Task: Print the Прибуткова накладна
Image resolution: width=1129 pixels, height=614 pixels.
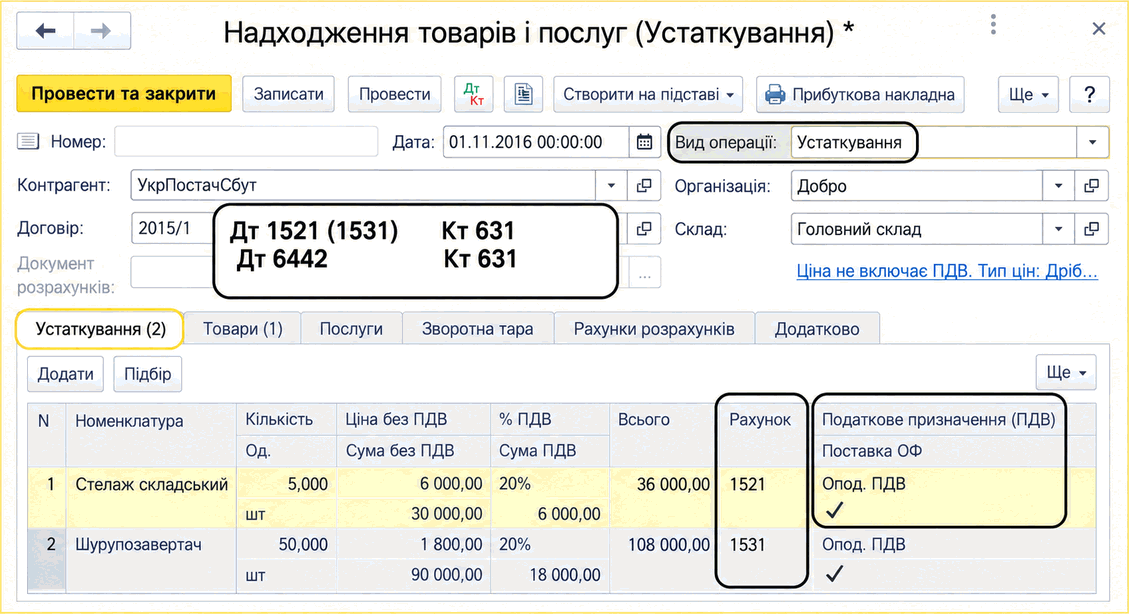Action: 860,94
